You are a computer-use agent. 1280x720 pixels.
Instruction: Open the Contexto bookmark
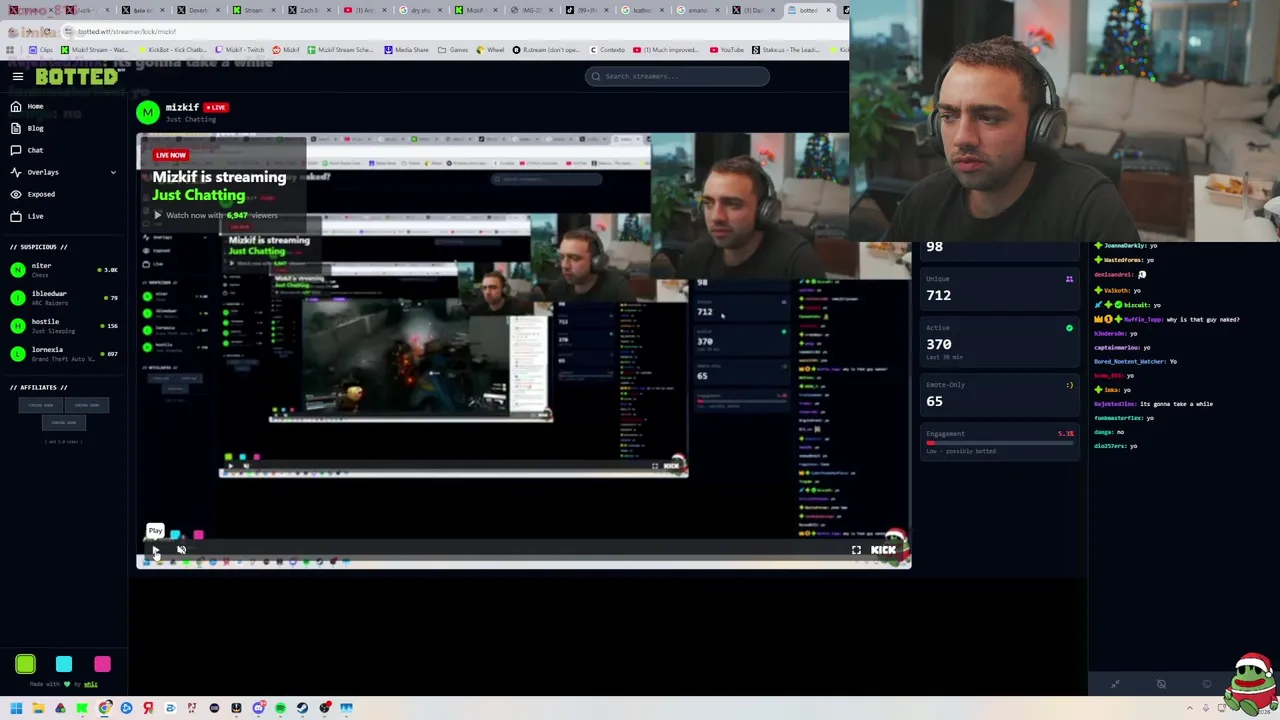click(x=607, y=50)
